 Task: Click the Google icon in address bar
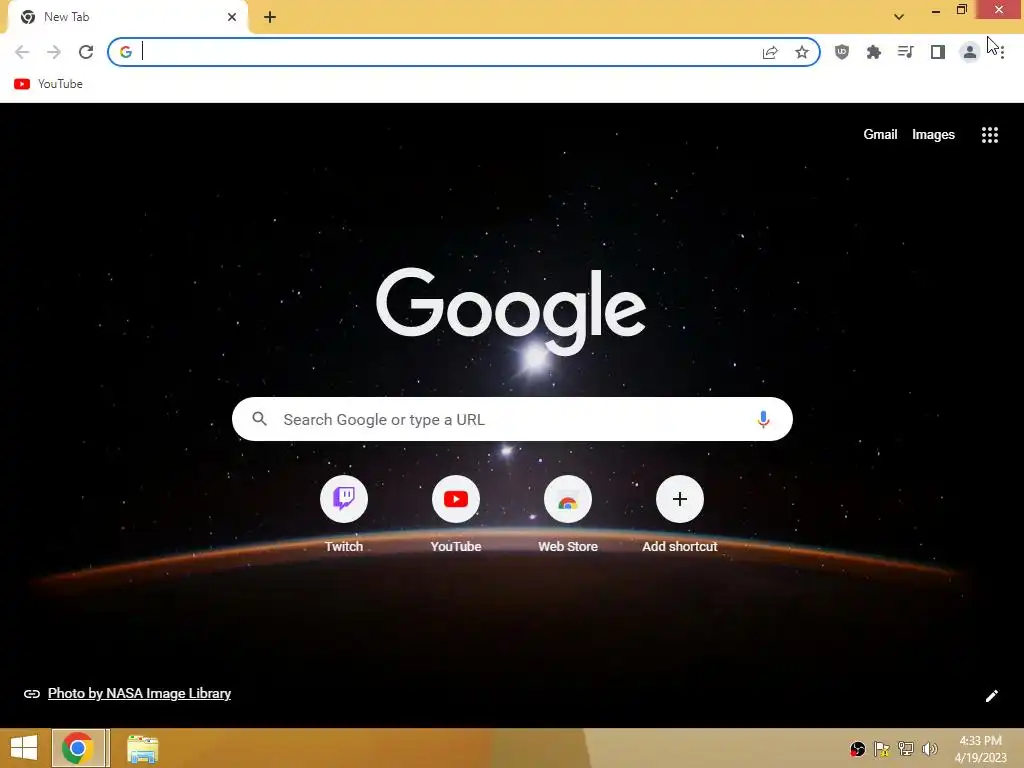pyautogui.click(x=126, y=52)
